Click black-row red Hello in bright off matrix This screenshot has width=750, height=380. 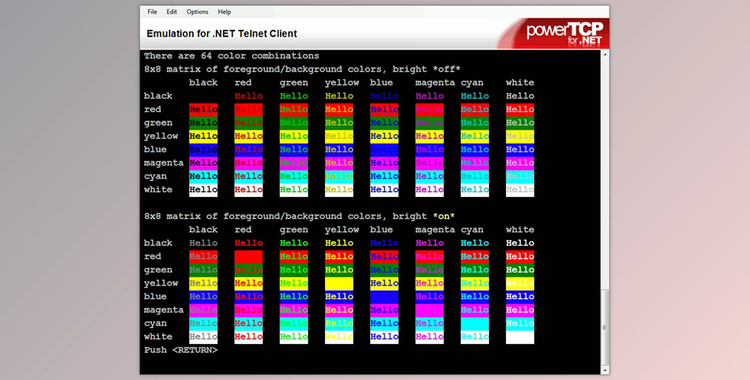pos(249,96)
